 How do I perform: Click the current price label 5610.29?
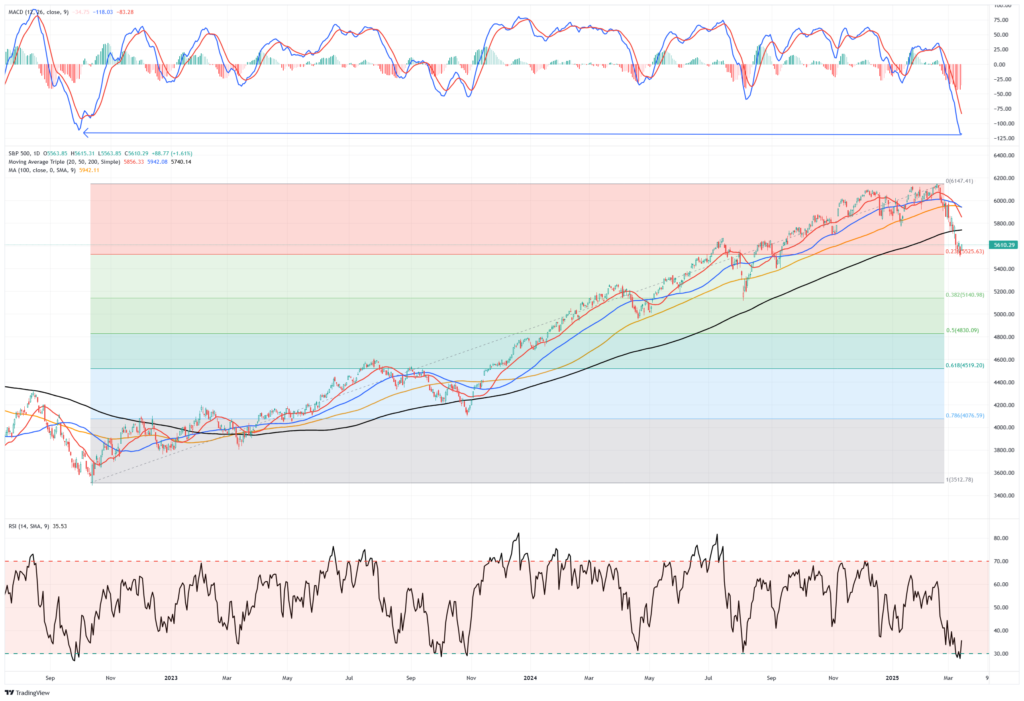[1003, 245]
